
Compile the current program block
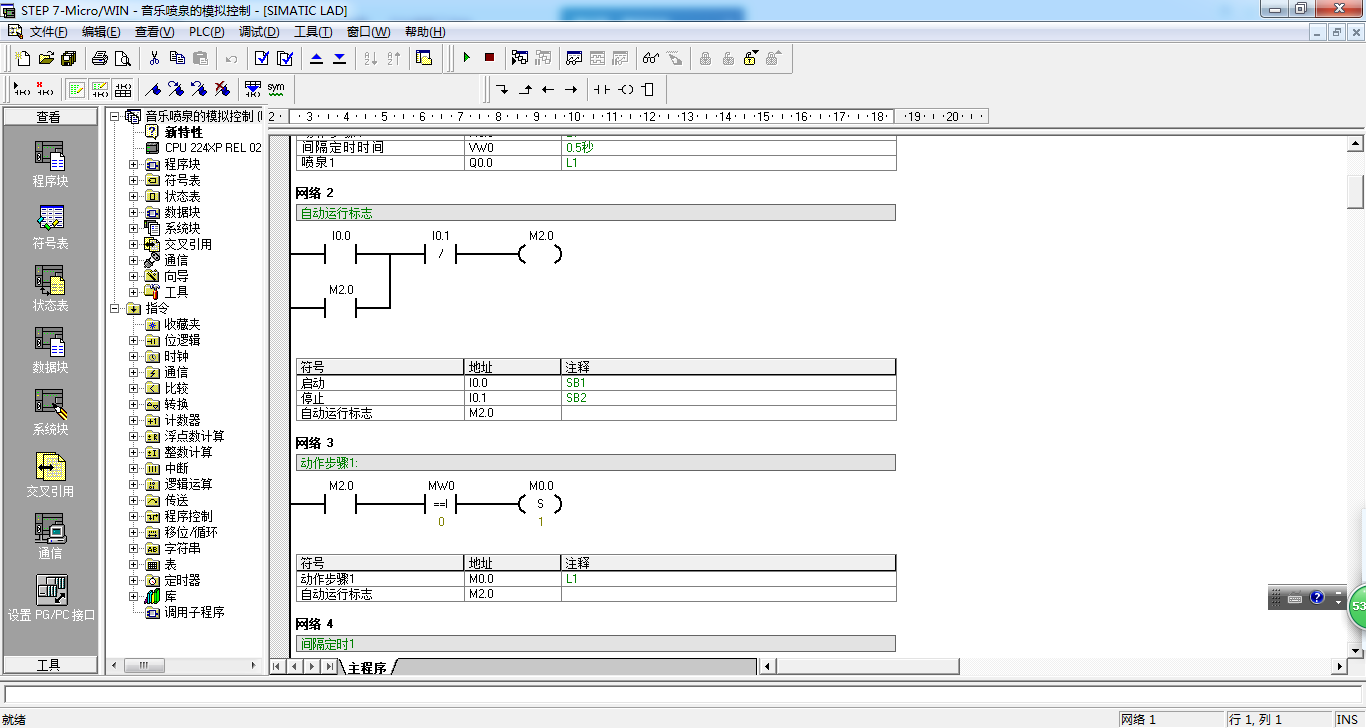click(262, 58)
